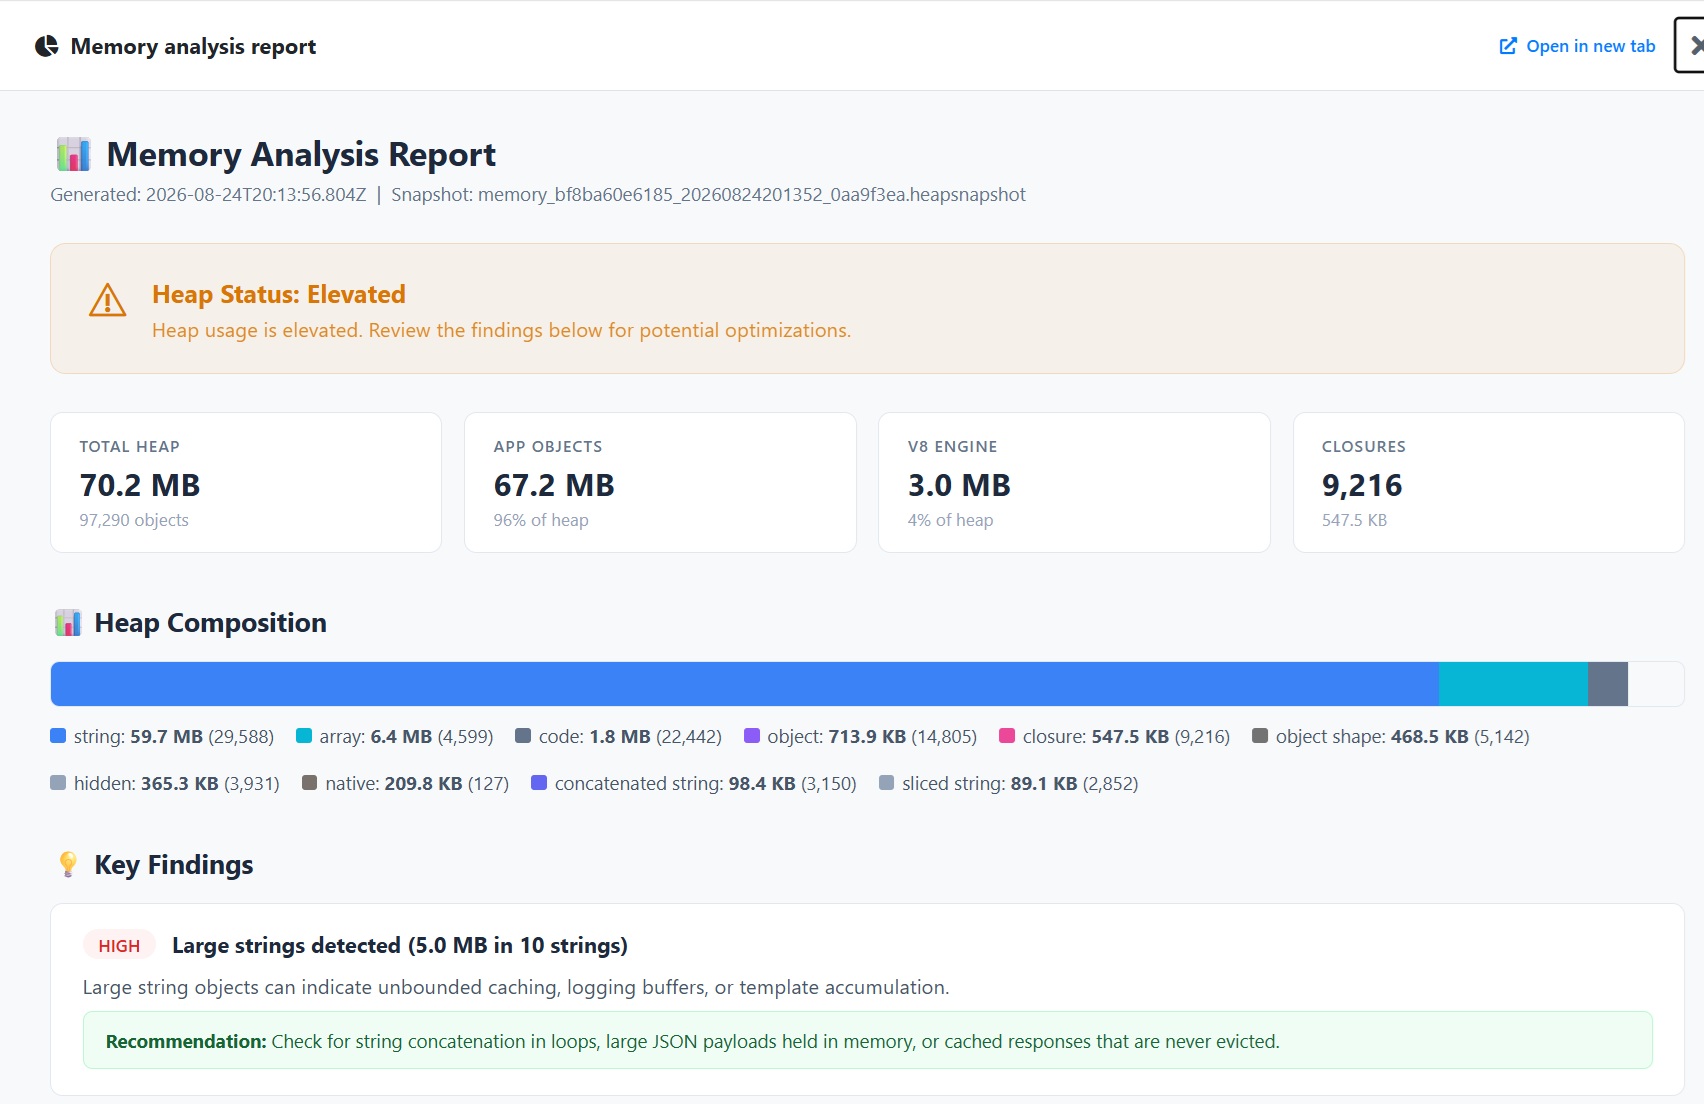This screenshot has width=1704, height=1104.
Task: Click the 'Heap Status: Elevated' heading
Action: coord(279,294)
